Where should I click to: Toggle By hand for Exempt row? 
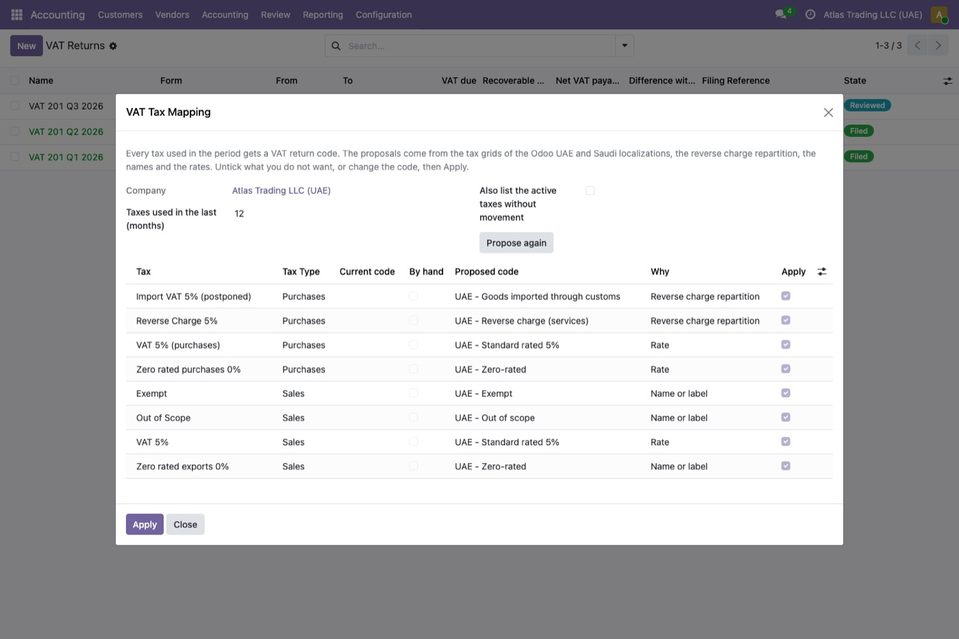pos(413,393)
